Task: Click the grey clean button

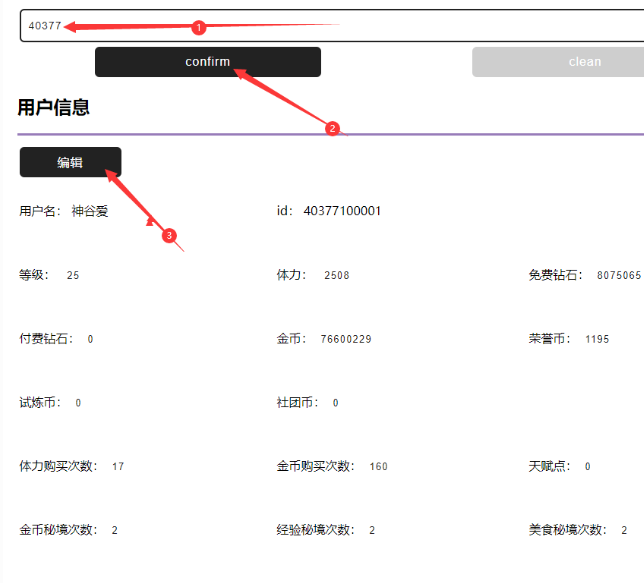Action: click(558, 62)
